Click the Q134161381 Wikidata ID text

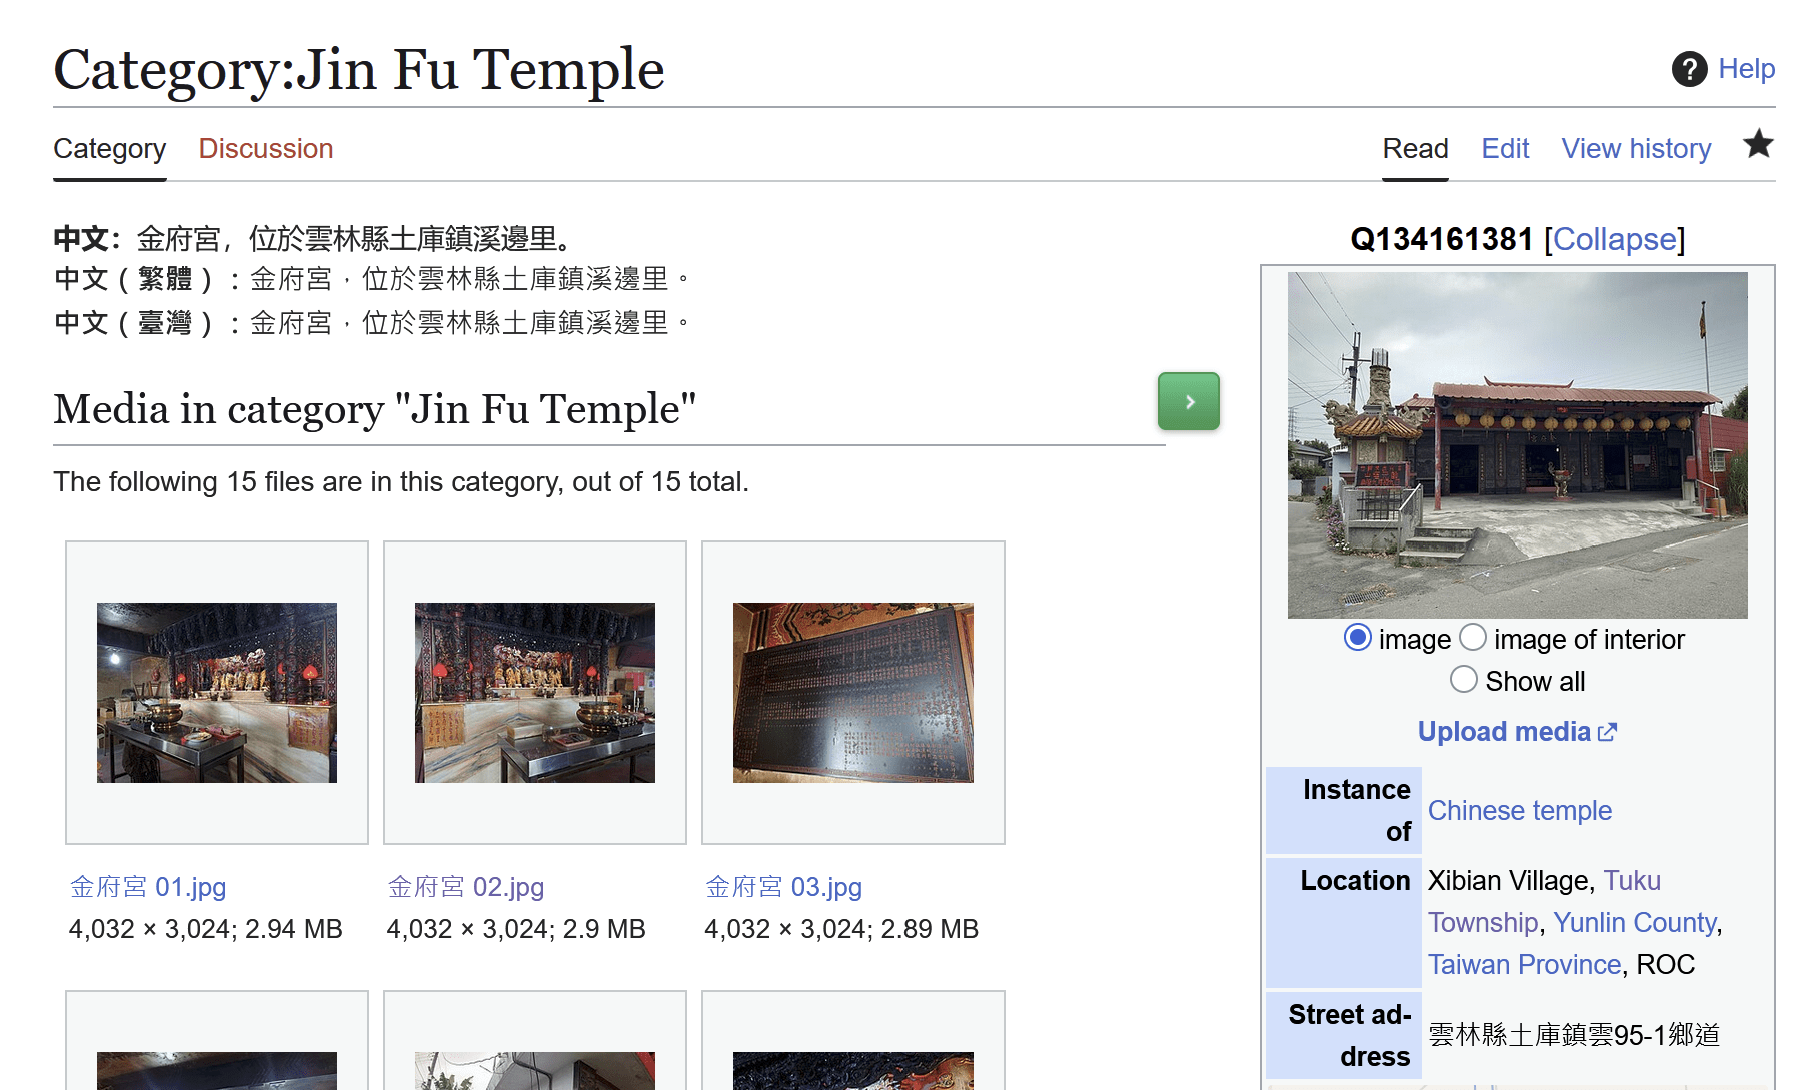tap(1441, 239)
